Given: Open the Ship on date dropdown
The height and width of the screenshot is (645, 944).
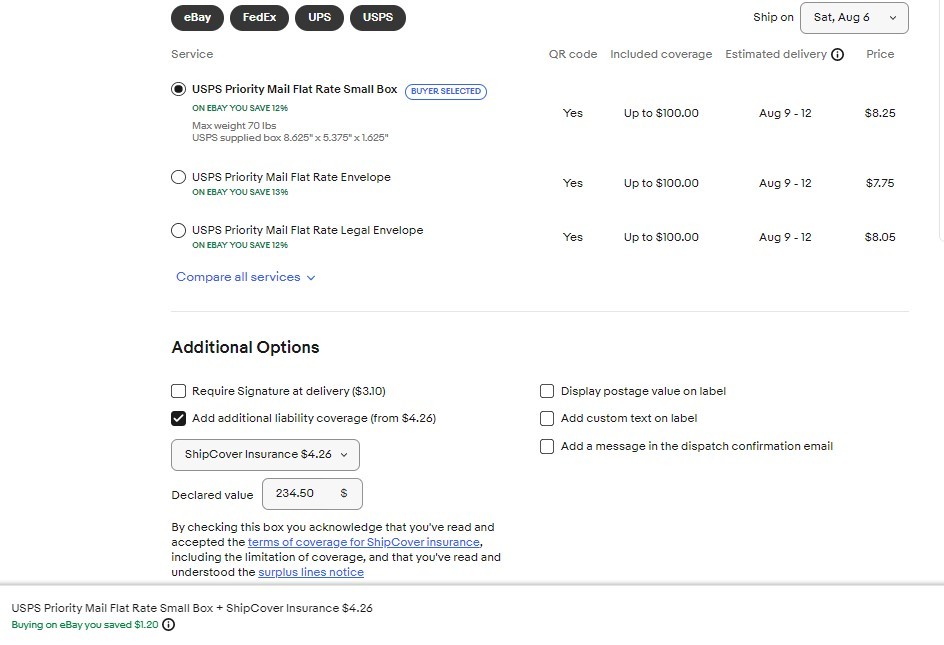Looking at the screenshot, I should pyautogui.click(x=854, y=17).
